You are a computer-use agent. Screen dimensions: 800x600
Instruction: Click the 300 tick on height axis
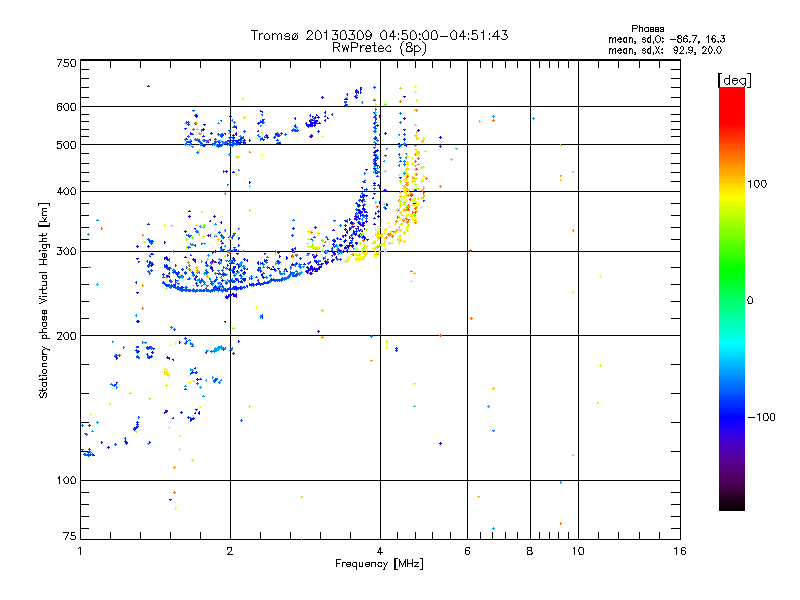tap(66, 251)
